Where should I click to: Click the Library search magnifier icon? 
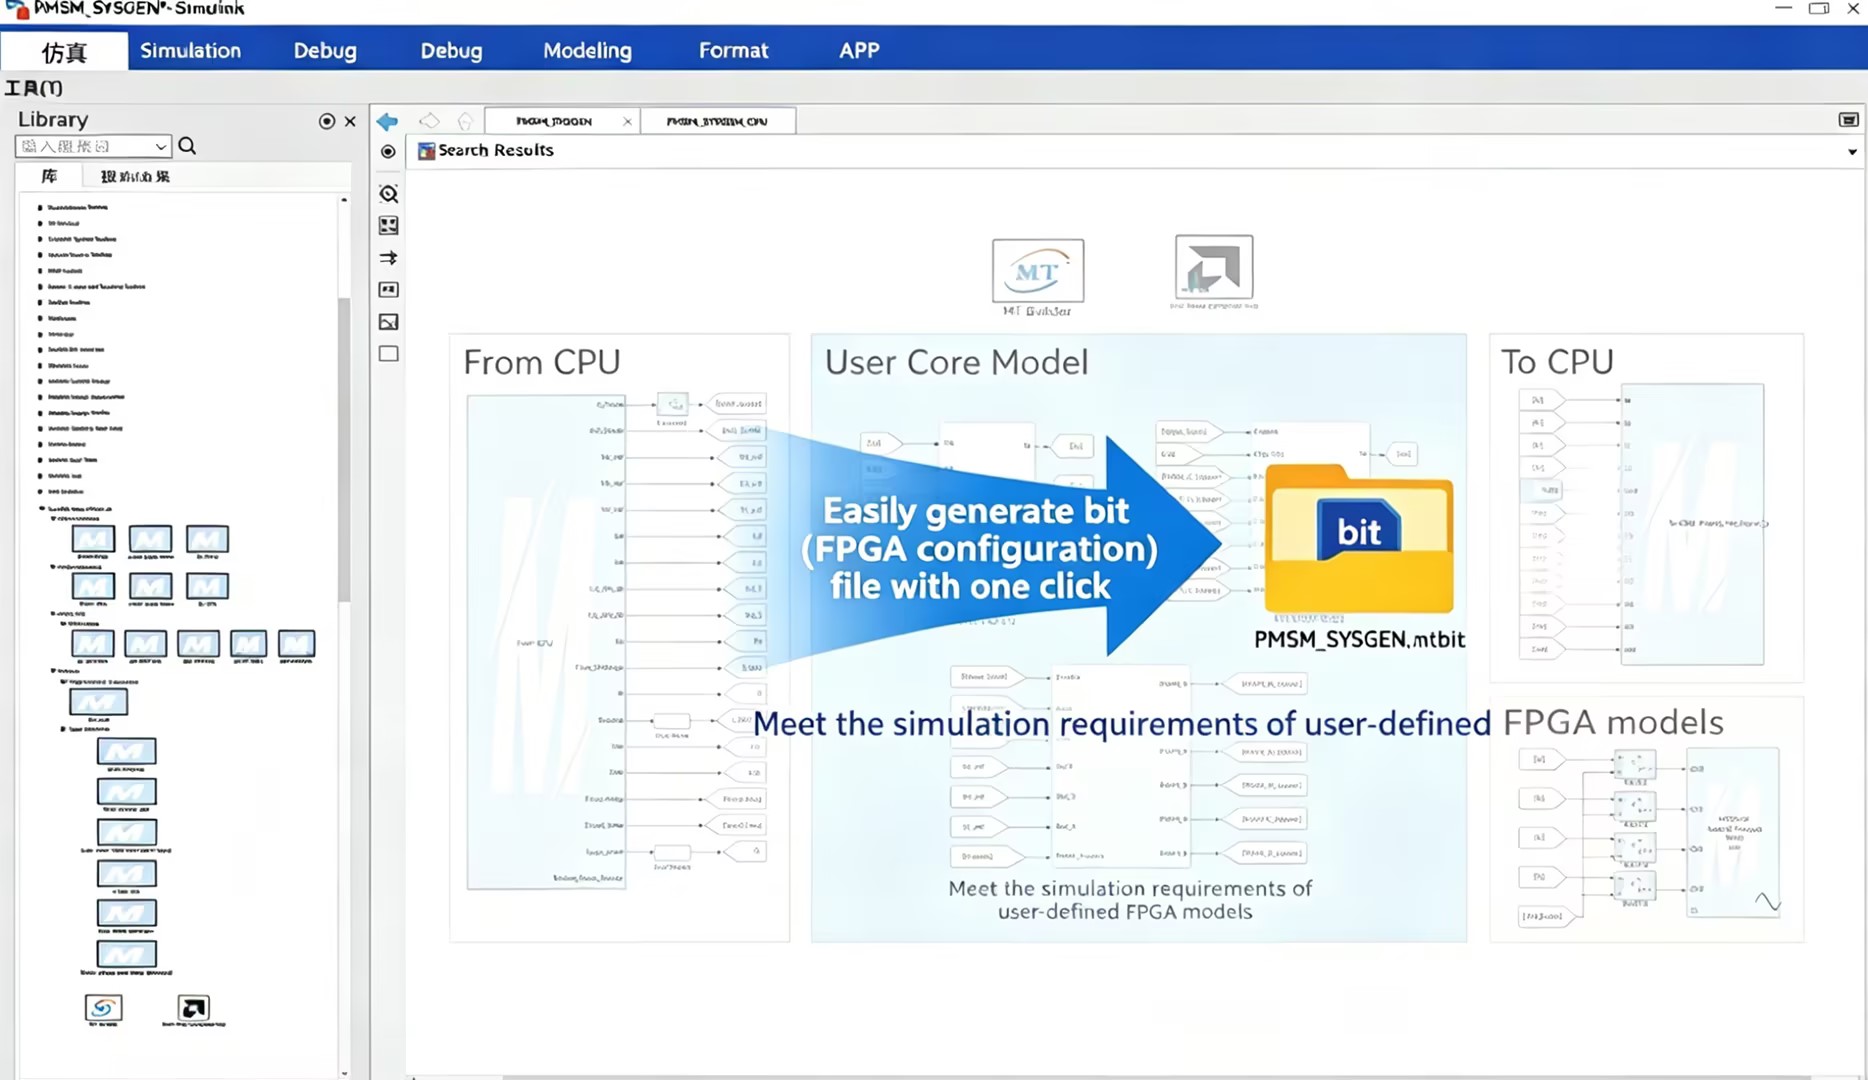pos(187,146)
